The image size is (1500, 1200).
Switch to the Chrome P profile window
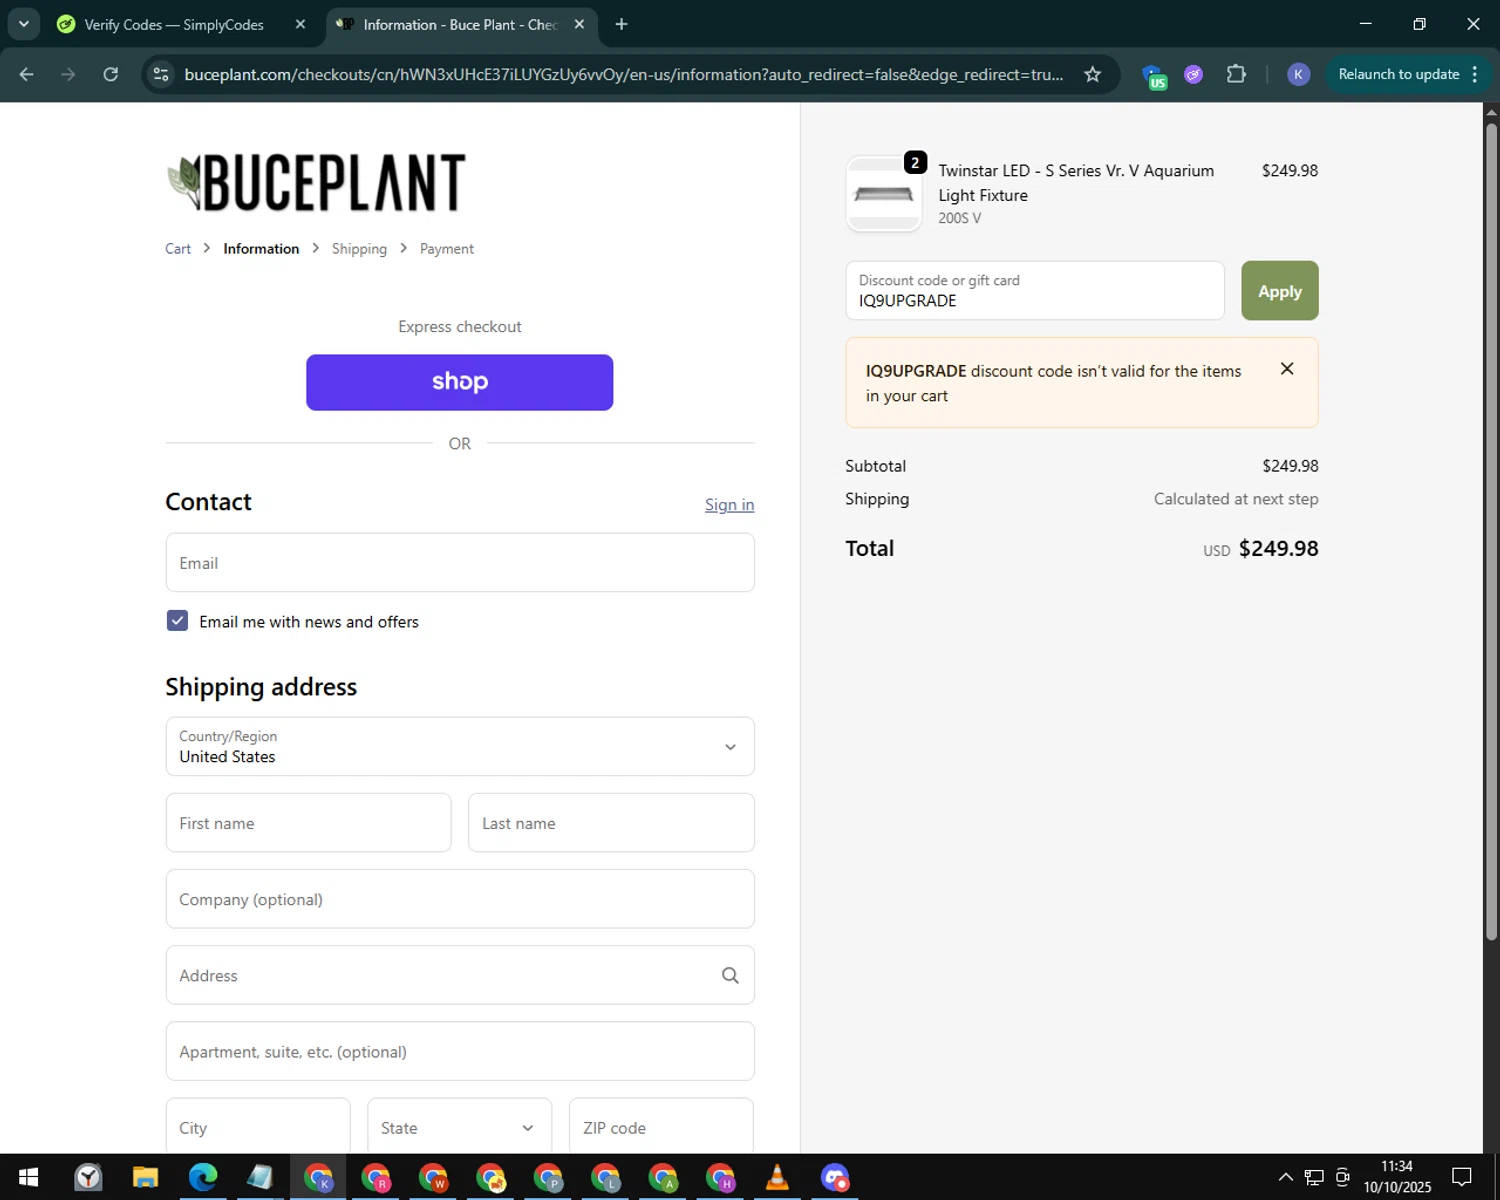pyautogui.click(x=548, y=1177)
